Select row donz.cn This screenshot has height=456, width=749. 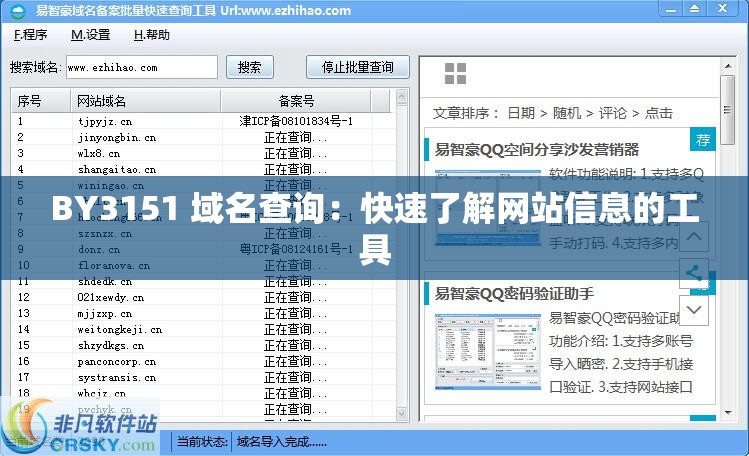click(x=203, y=249)
